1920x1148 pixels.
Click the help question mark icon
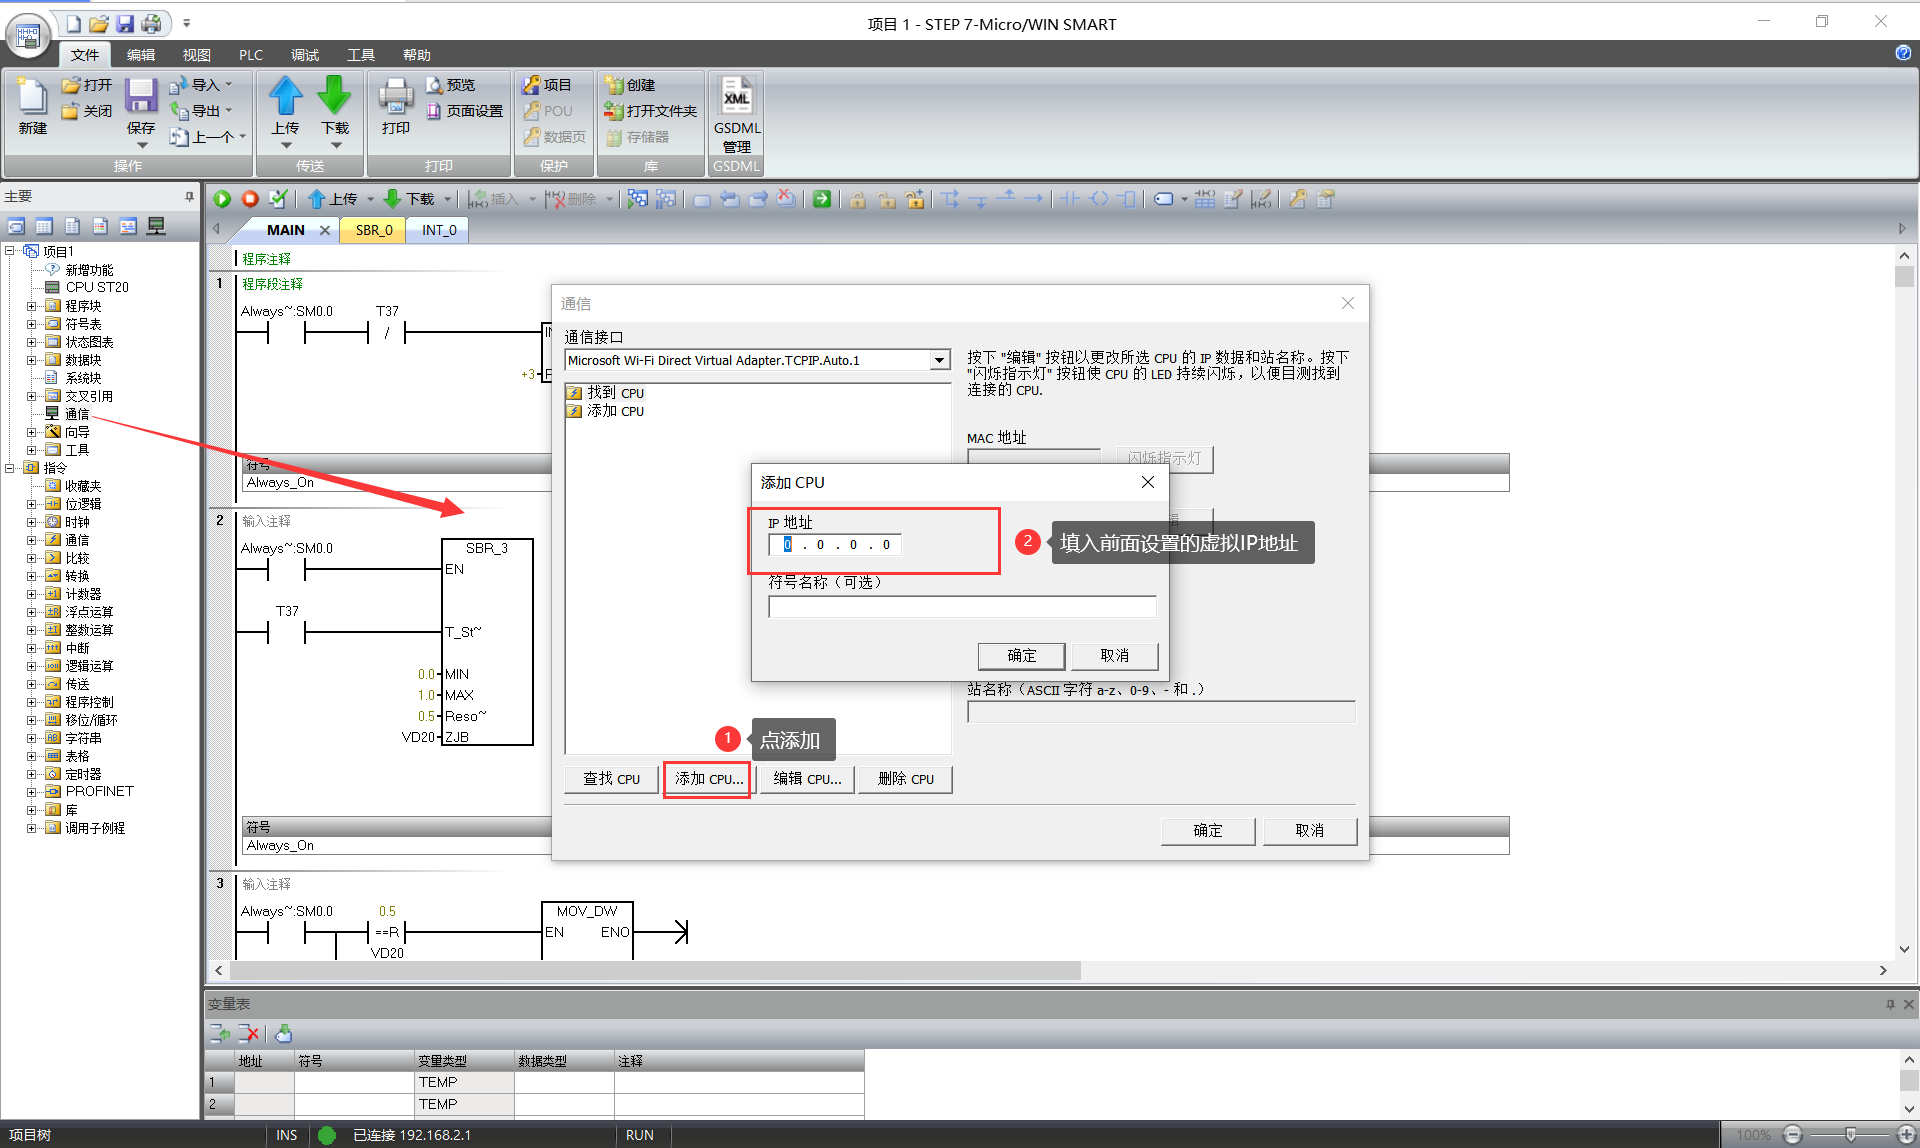pyautogui.click(x=1903, y=53)
